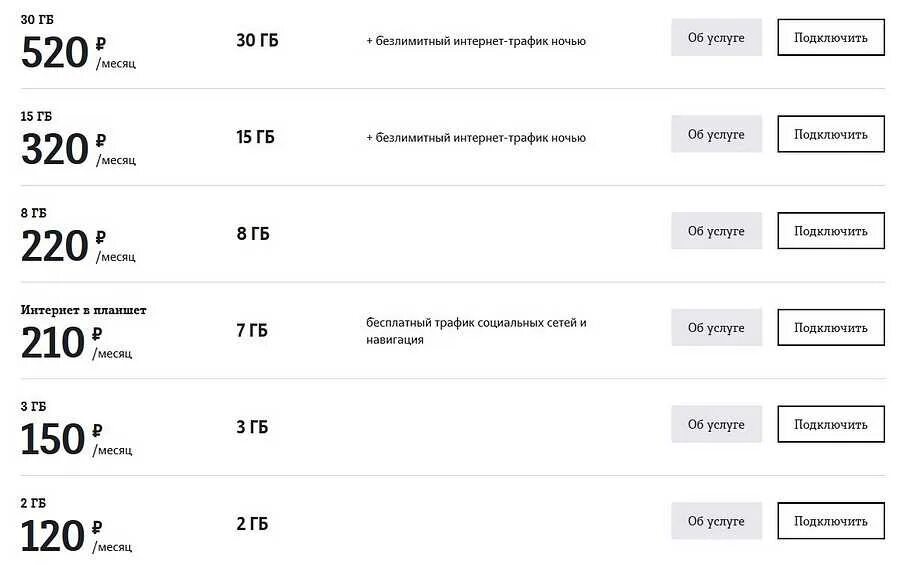Click the 150 ₽ per month price

pyautogui.click(x=76, y=440)
